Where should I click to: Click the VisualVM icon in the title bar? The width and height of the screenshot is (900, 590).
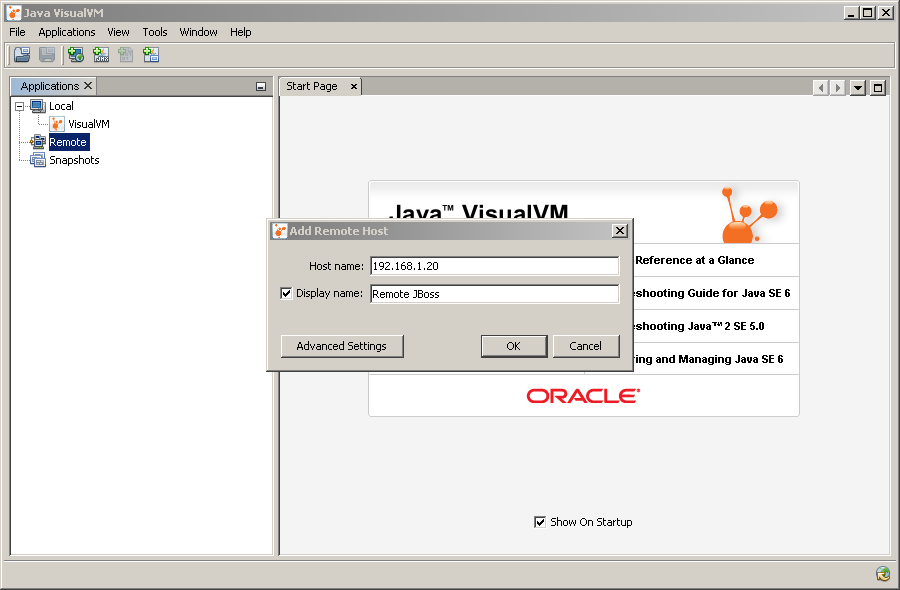(x=14, y=13)
